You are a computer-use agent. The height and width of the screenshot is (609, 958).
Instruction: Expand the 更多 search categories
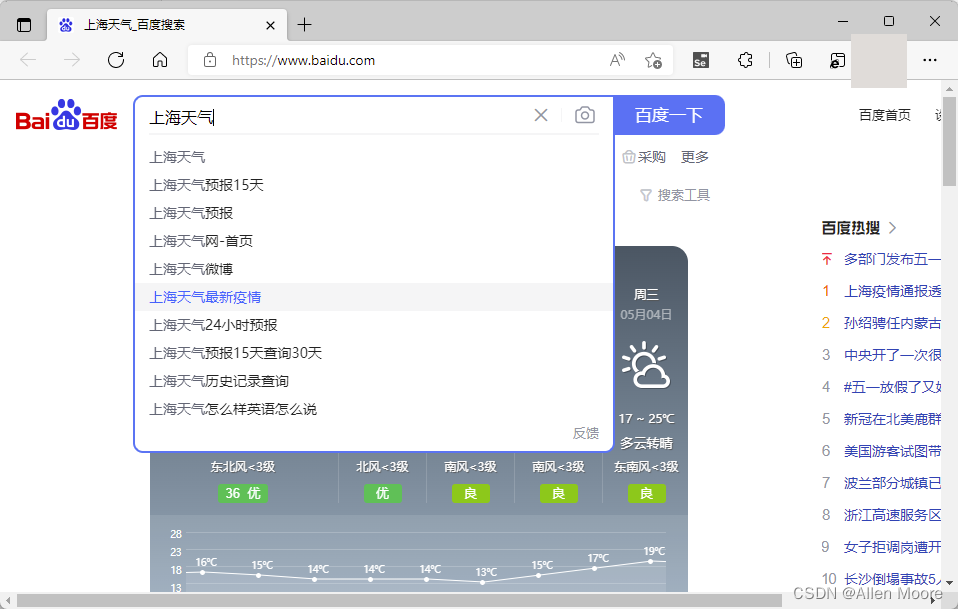click(695, 157)
